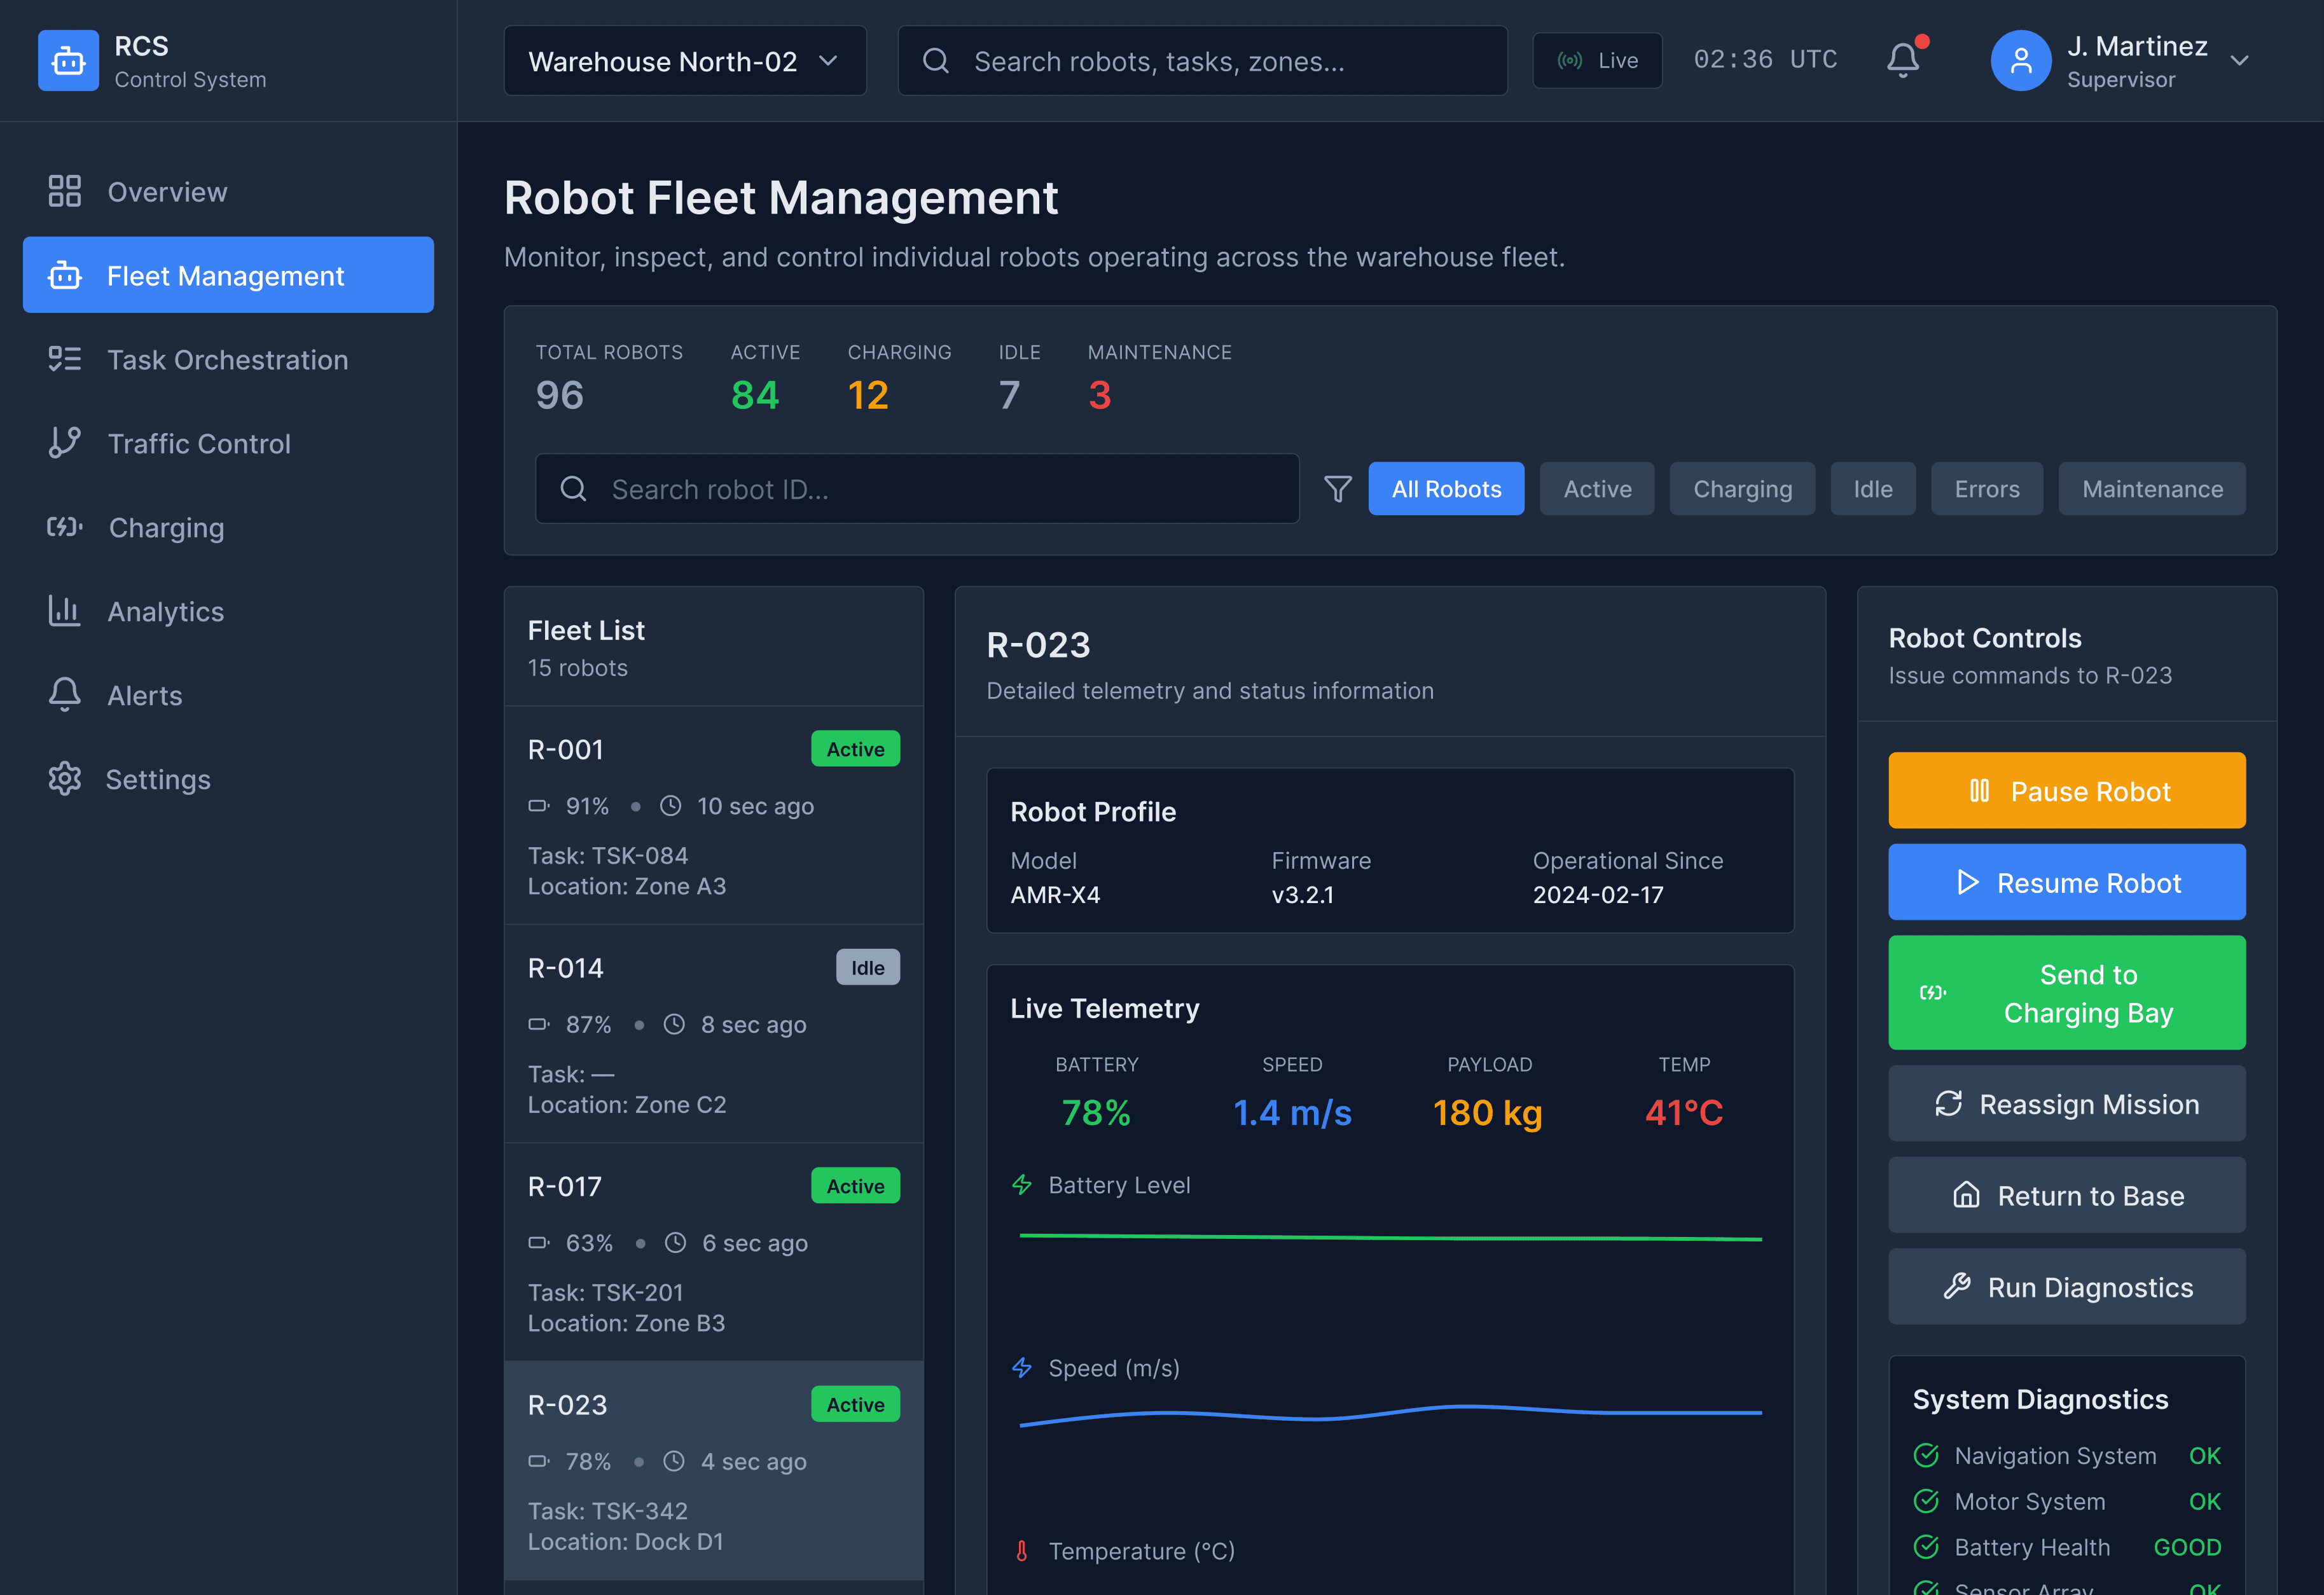Click the Traffic Control icon
This screenshot has height=1595, width=2324.
65,443
